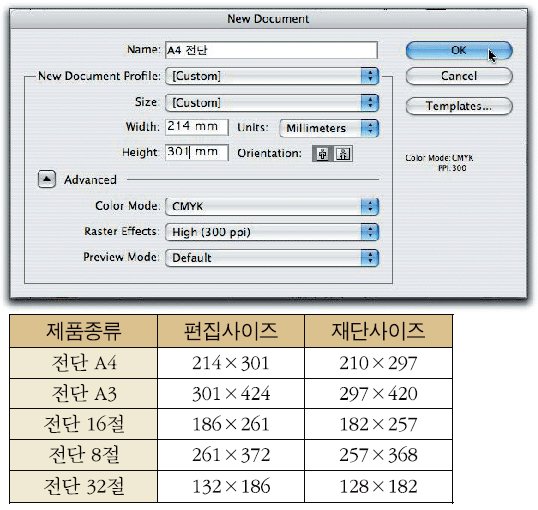
Task: Click table cell '182×257'
Action: (378, 424)
